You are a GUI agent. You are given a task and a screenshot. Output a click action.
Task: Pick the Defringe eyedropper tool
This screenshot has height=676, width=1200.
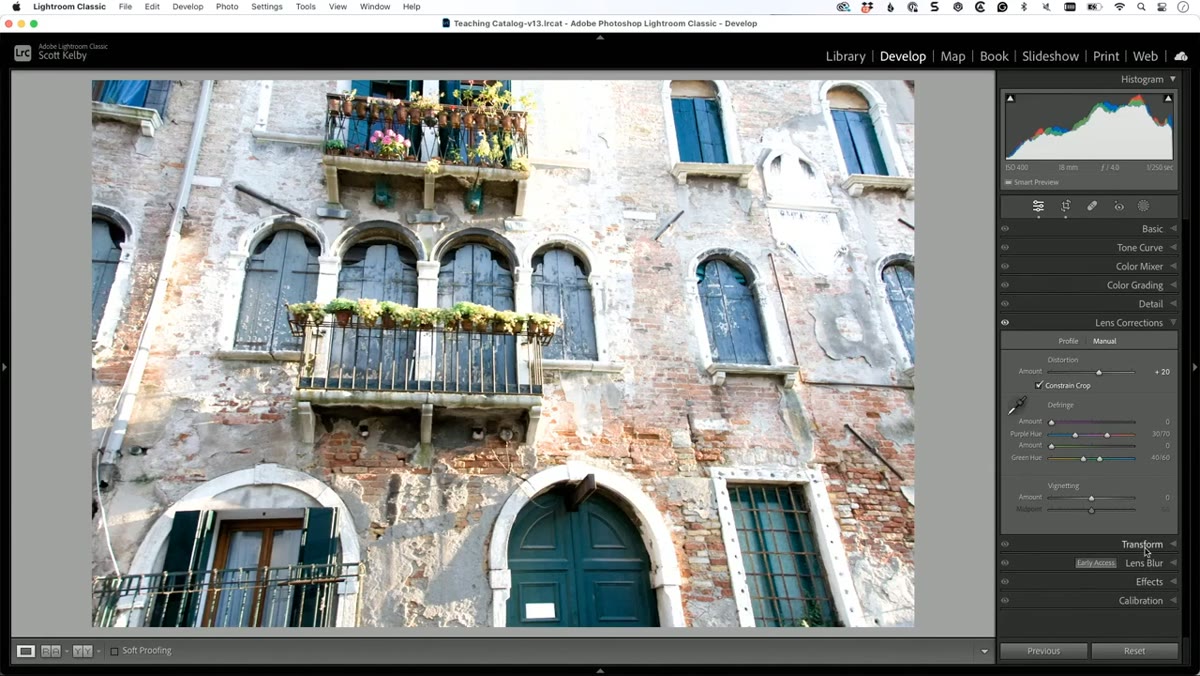click(x=1018, y=405)
